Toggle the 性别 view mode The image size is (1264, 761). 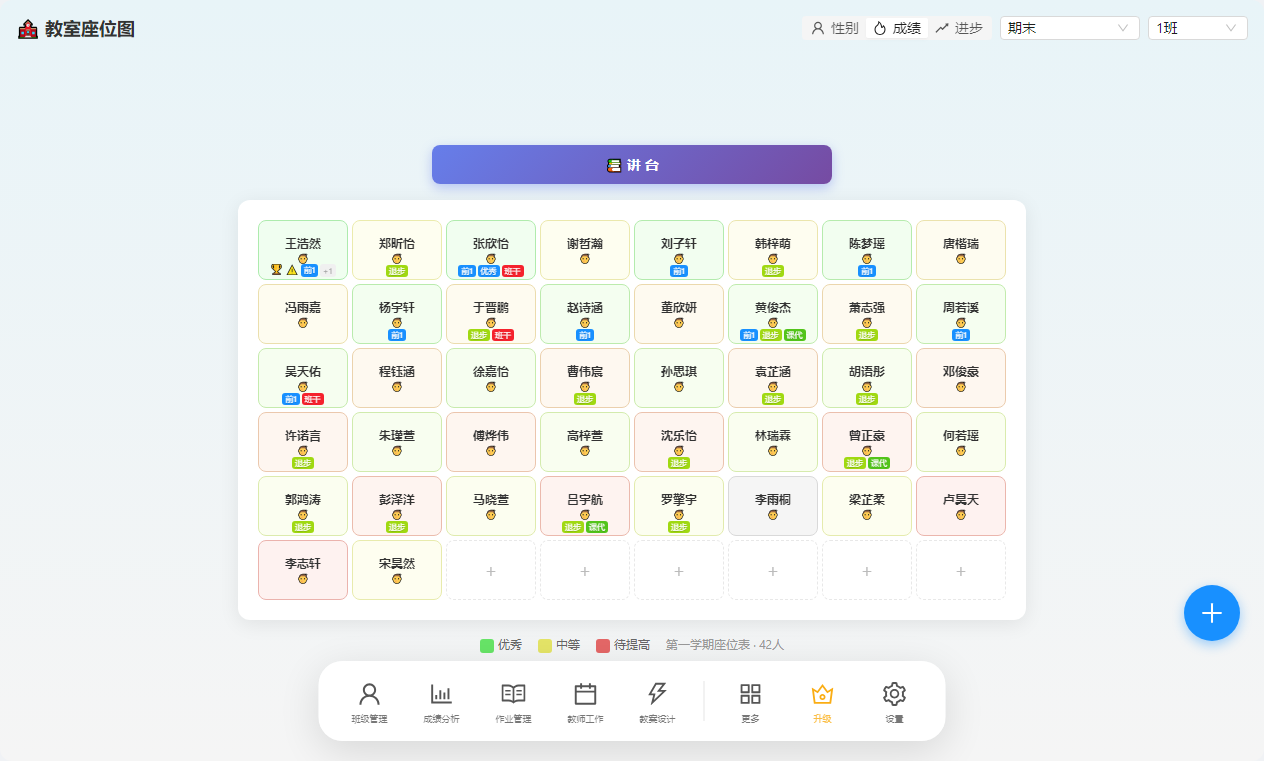tap(834, 28)
